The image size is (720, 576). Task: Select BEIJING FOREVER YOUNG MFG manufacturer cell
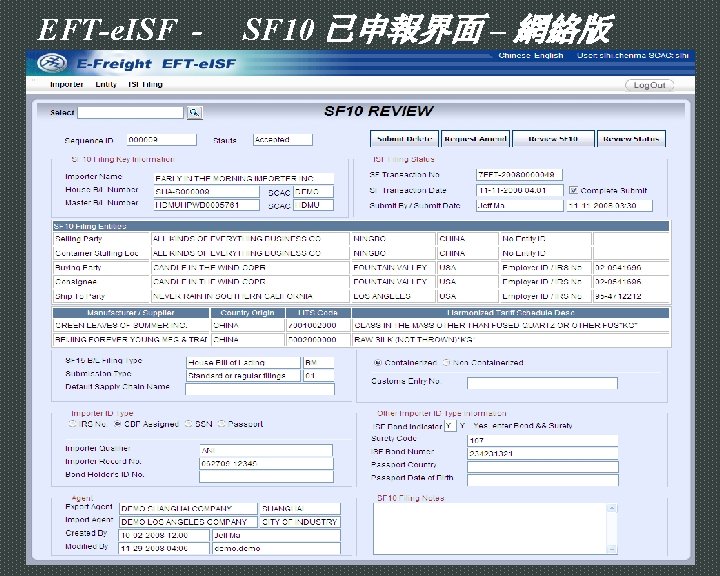[x=131, y=339]
